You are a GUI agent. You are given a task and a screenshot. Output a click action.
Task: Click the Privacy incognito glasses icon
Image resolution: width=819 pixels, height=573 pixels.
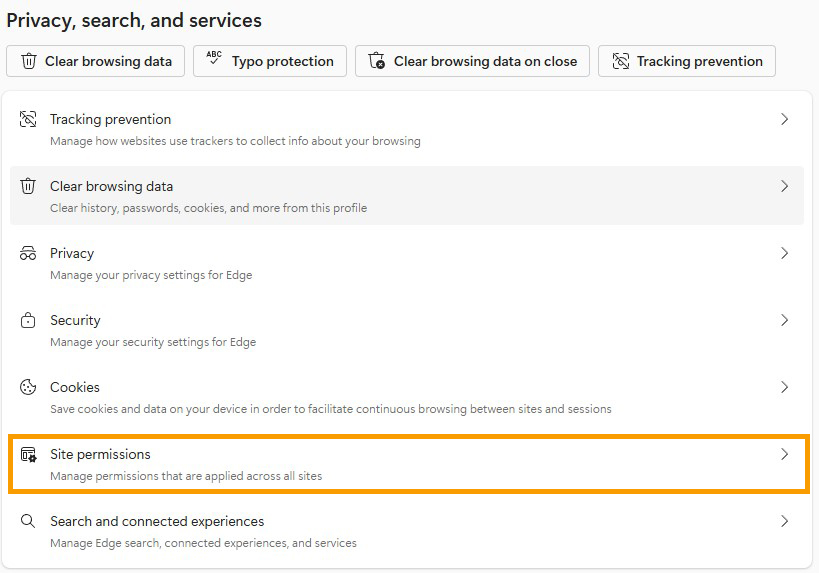28,254
